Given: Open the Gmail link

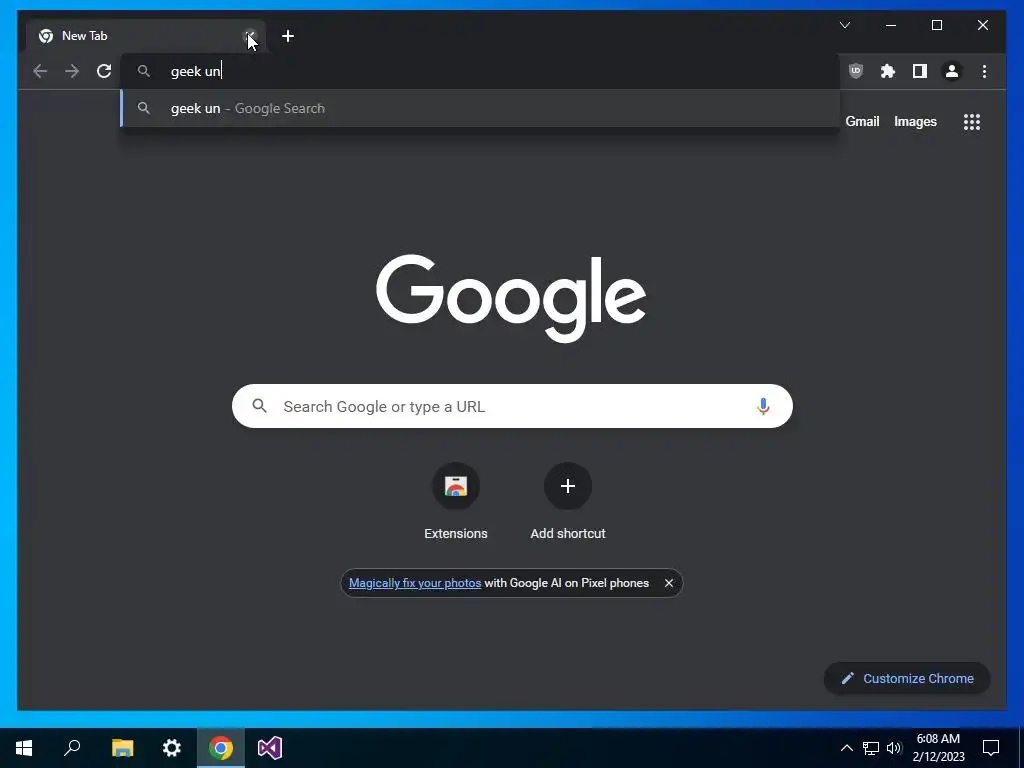Looking at the screenshot, I should pos(862,121).
